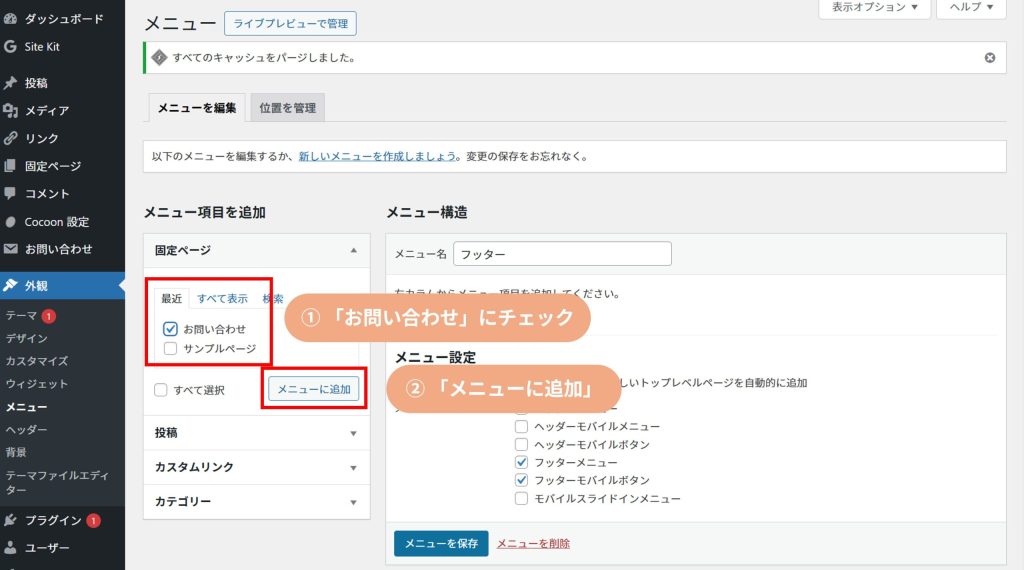Viewport: 1024px width, 570px height.
Task: Click the メディア media icon in sidebar
Action: (10, 111)
